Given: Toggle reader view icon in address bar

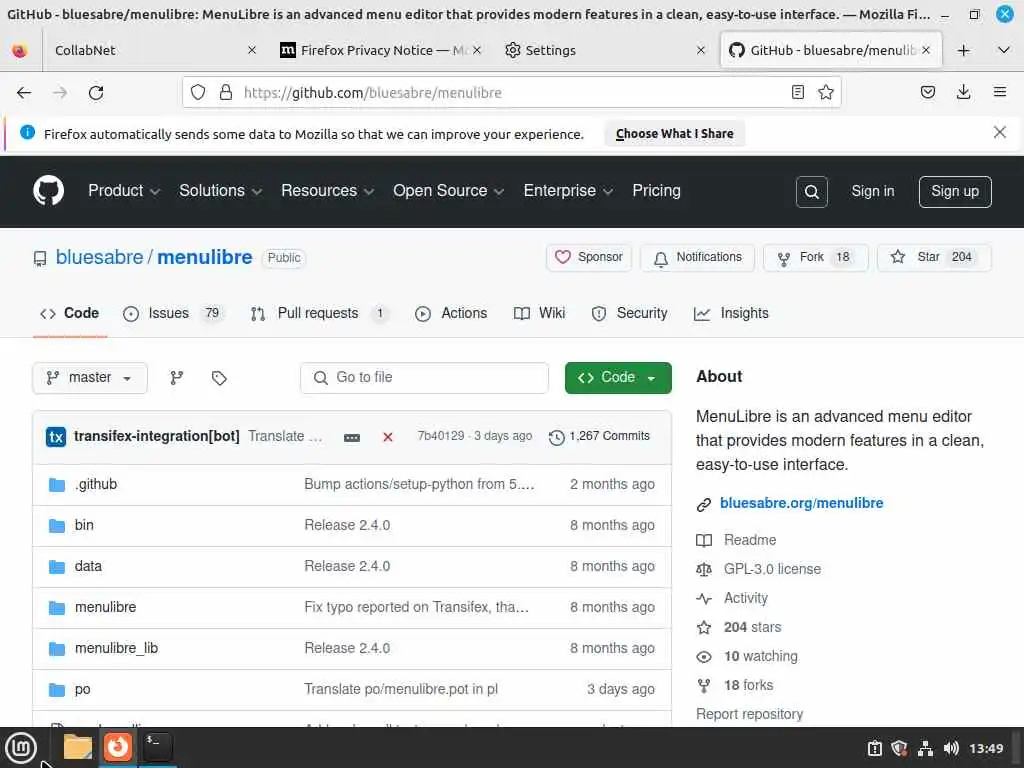Looking at the screenshot, I should click(x=797, y=92).
